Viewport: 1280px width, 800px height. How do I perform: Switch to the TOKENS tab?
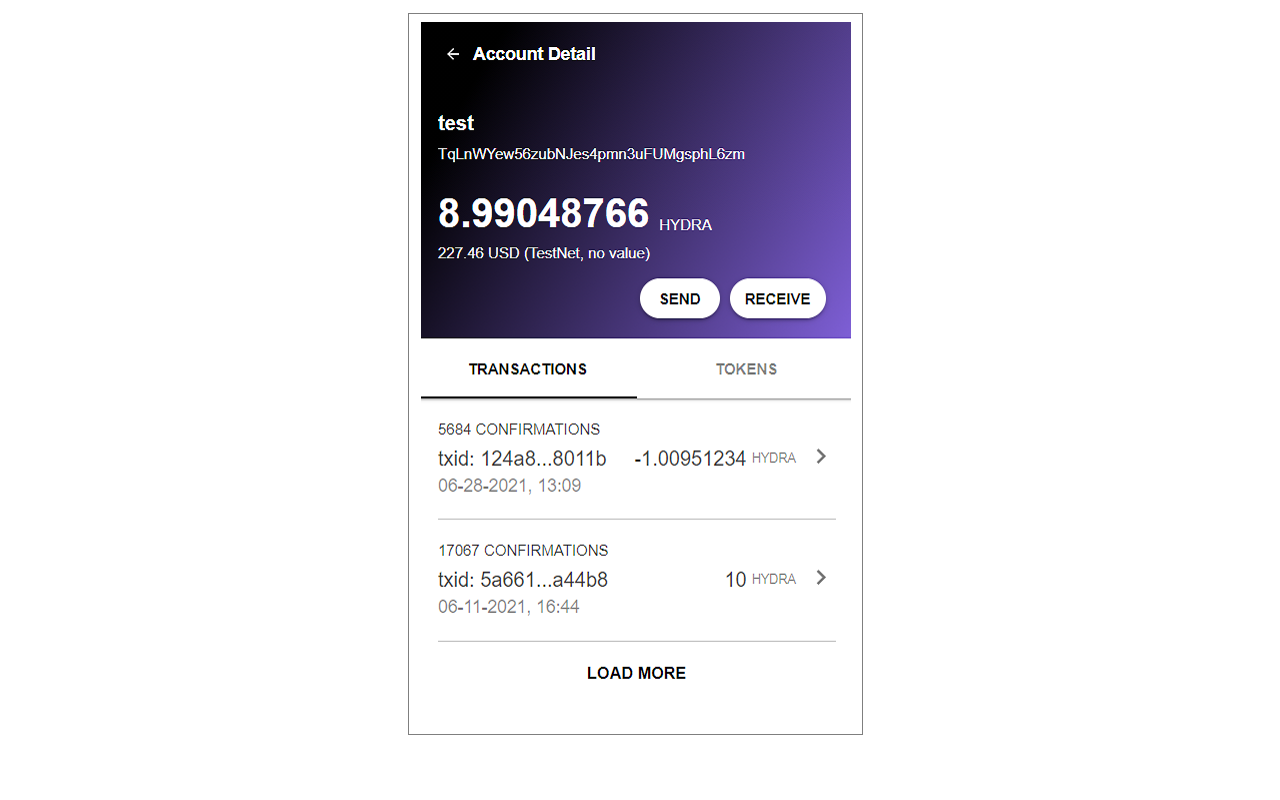tap(746, 369)
